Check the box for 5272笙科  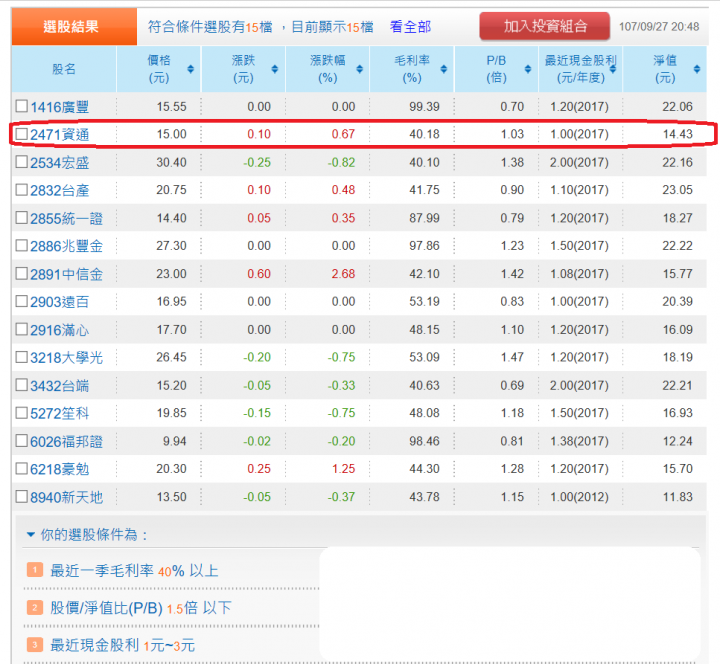click(22, 413)
